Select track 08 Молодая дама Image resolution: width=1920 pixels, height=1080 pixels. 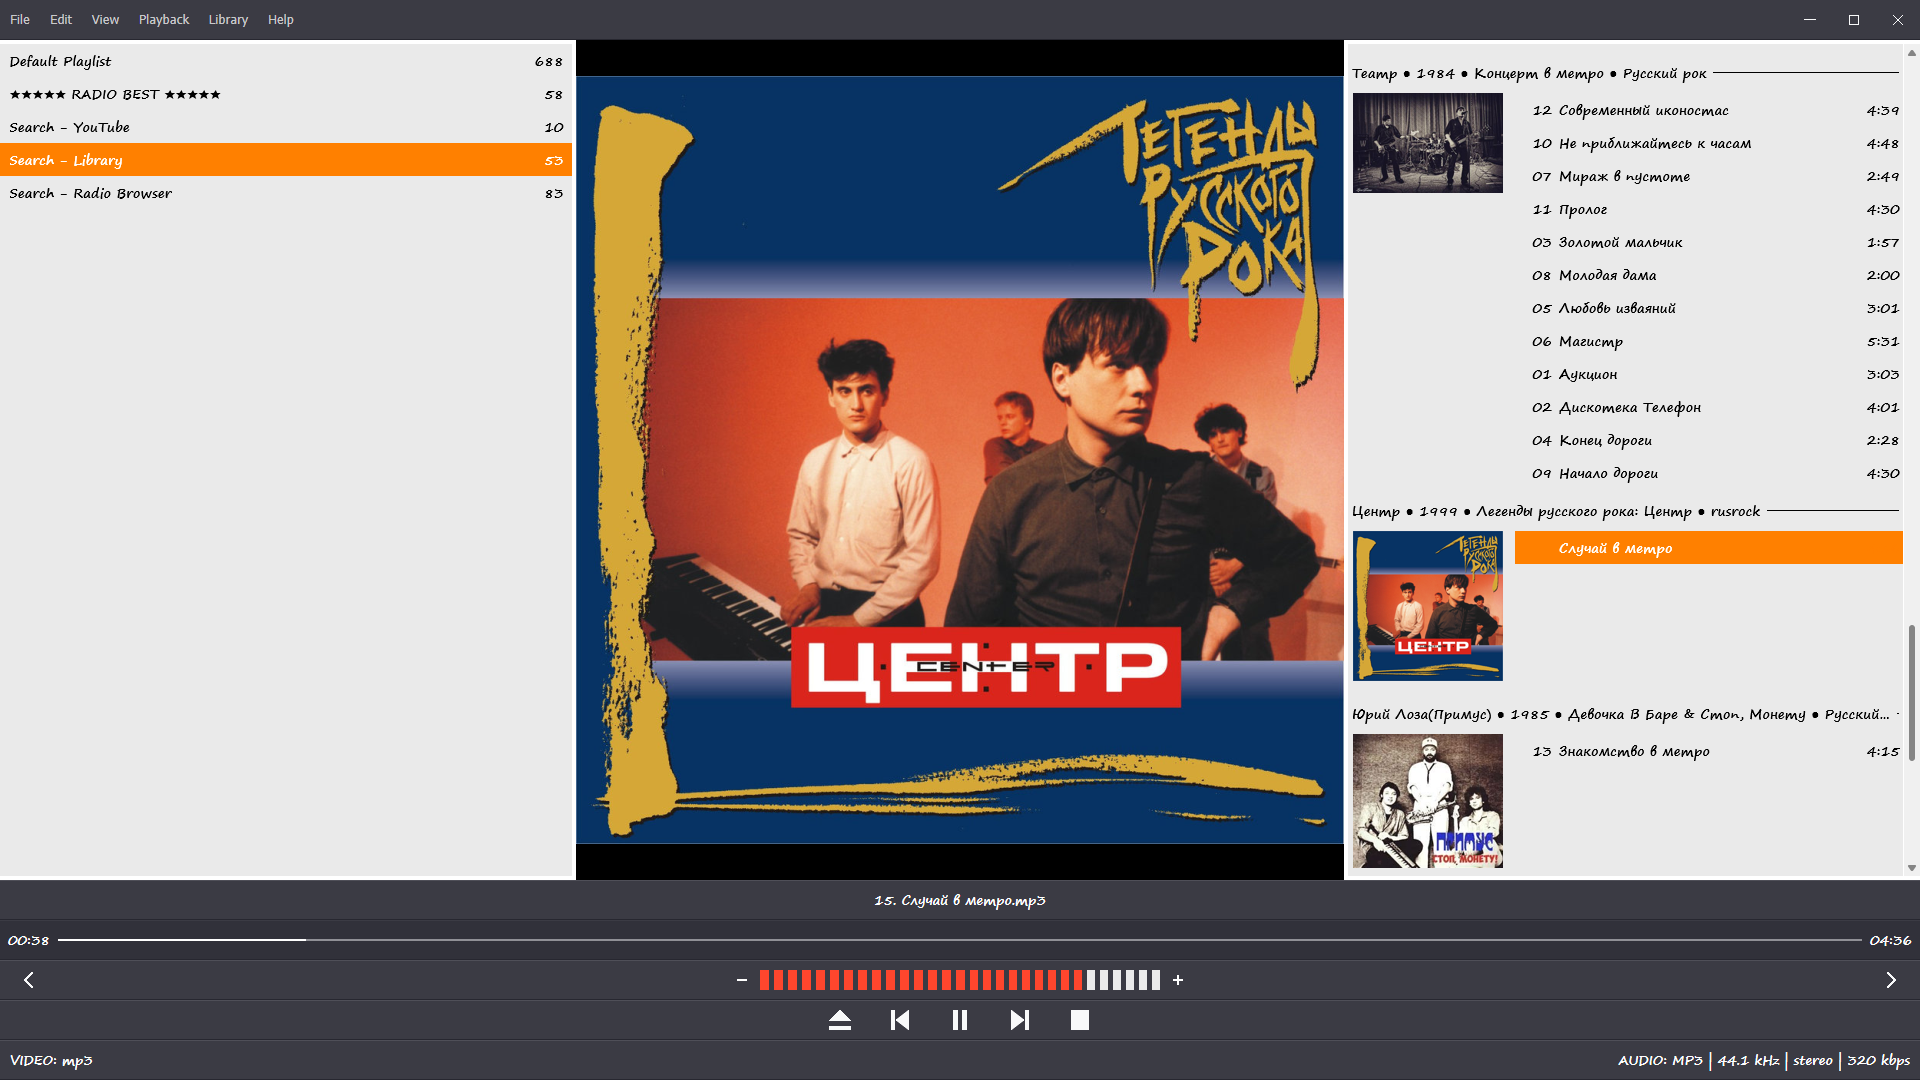click(1709, 275)
